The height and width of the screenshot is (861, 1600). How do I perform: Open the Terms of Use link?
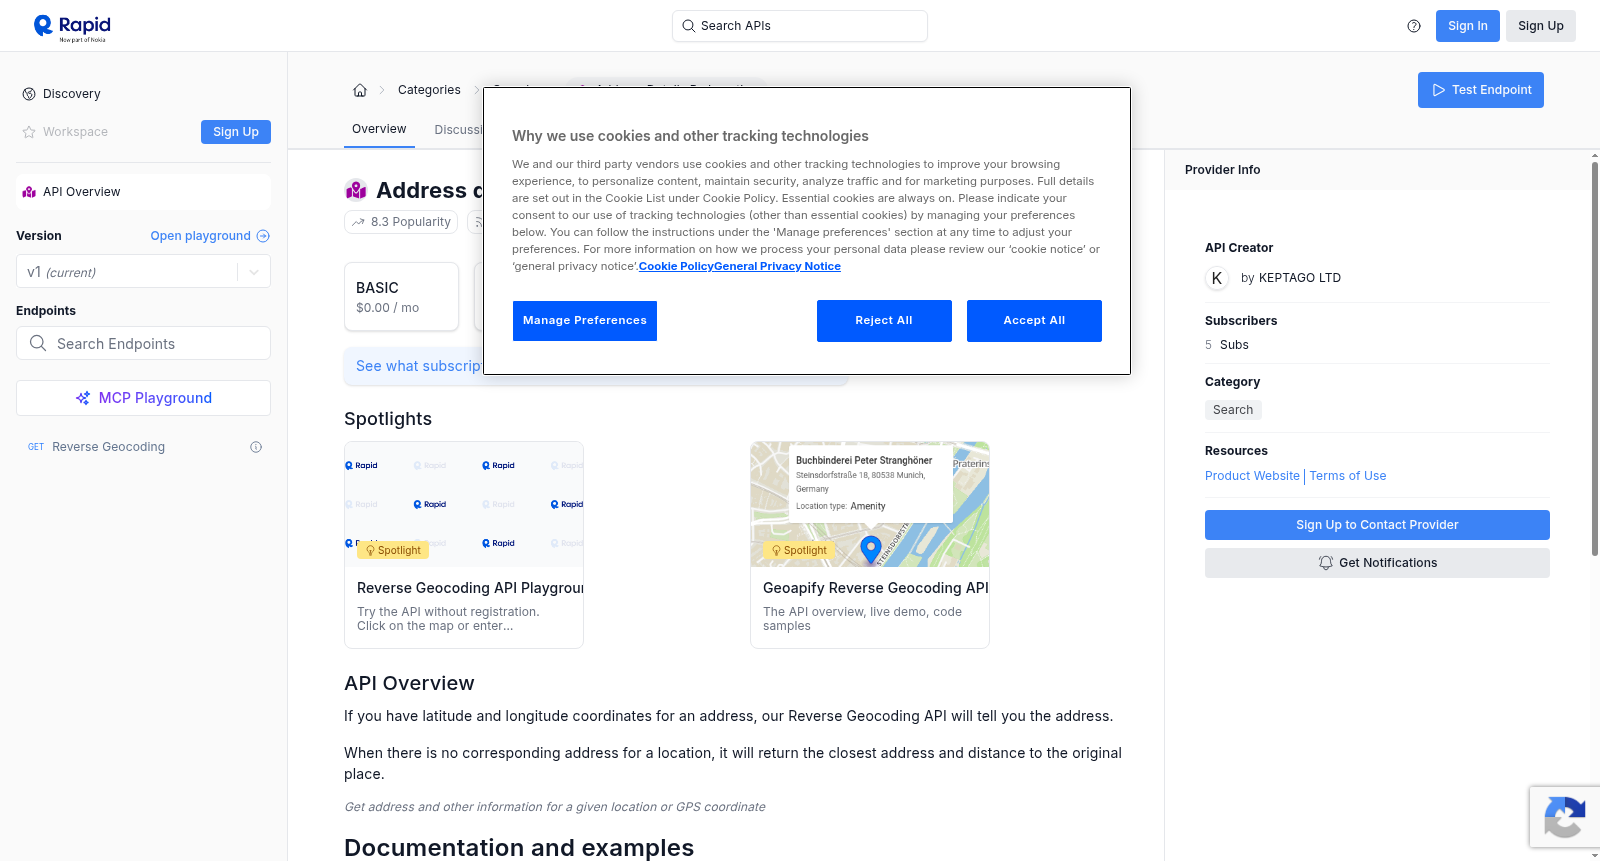click(x=1348, y=476)
